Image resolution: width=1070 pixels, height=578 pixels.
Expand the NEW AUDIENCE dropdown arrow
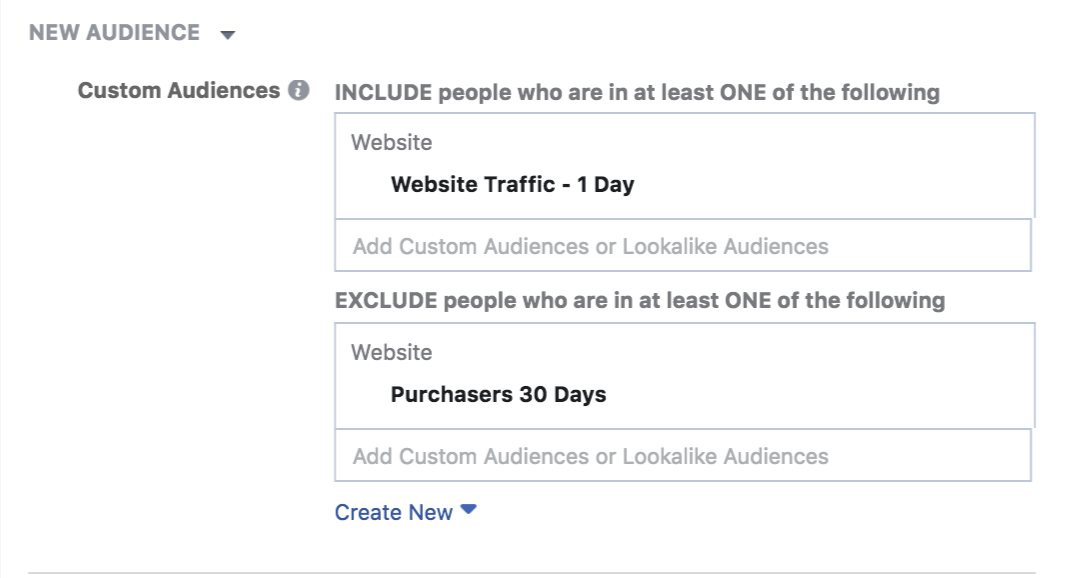228,35
